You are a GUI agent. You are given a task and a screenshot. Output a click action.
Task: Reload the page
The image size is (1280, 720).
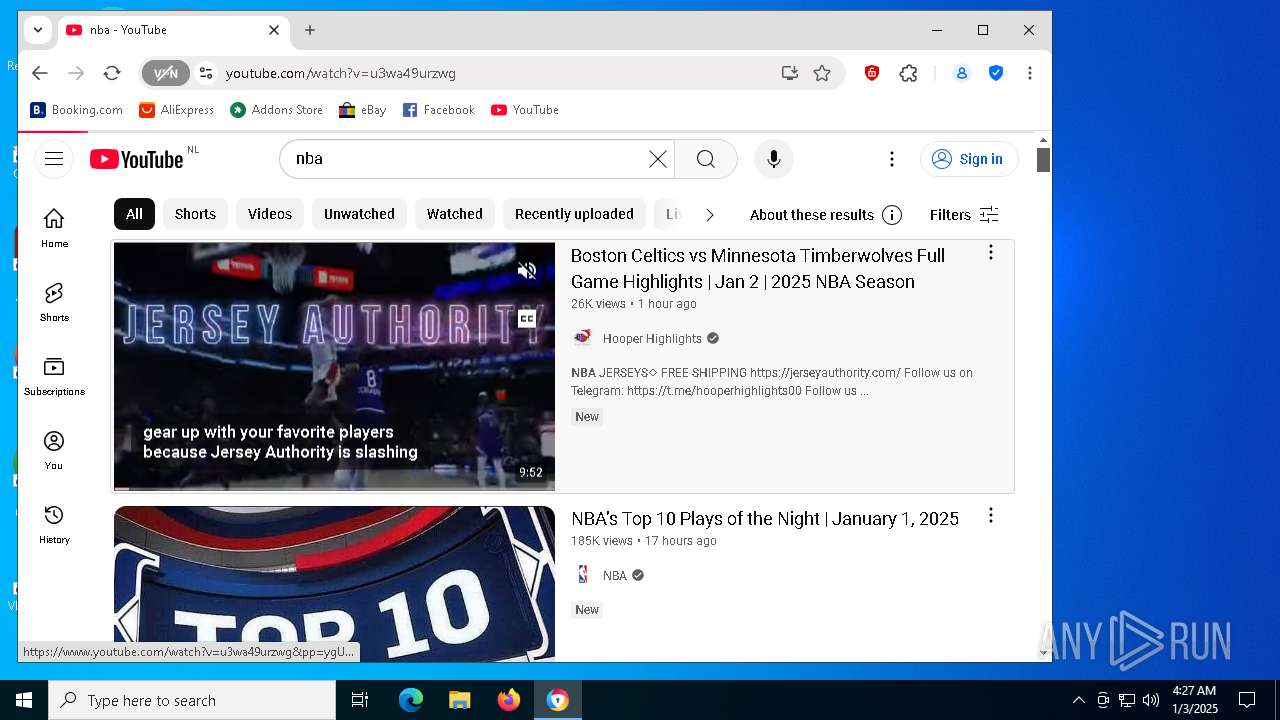pyautogui.click(x=112, y=73)
